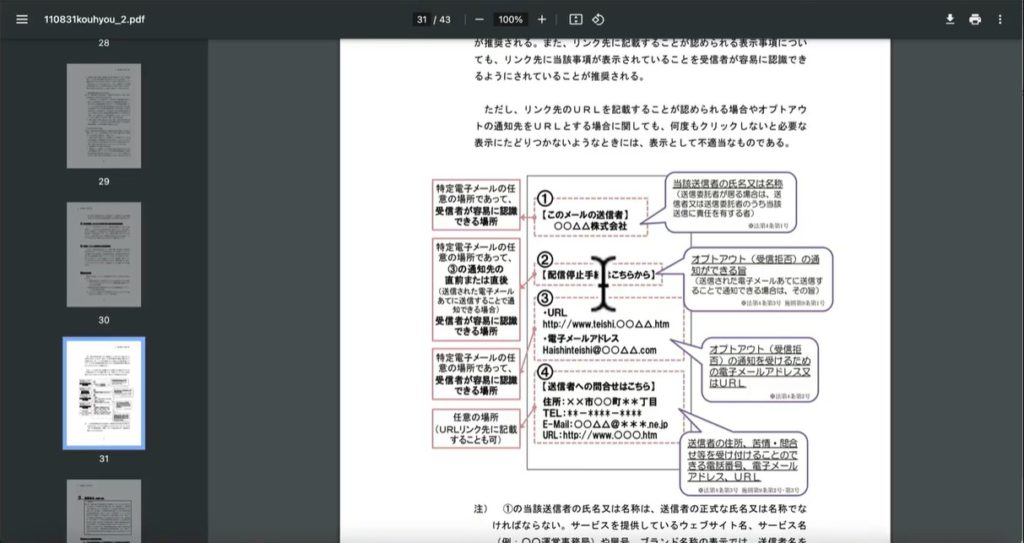Click the current page number field showing 31

tap(422, 19)
